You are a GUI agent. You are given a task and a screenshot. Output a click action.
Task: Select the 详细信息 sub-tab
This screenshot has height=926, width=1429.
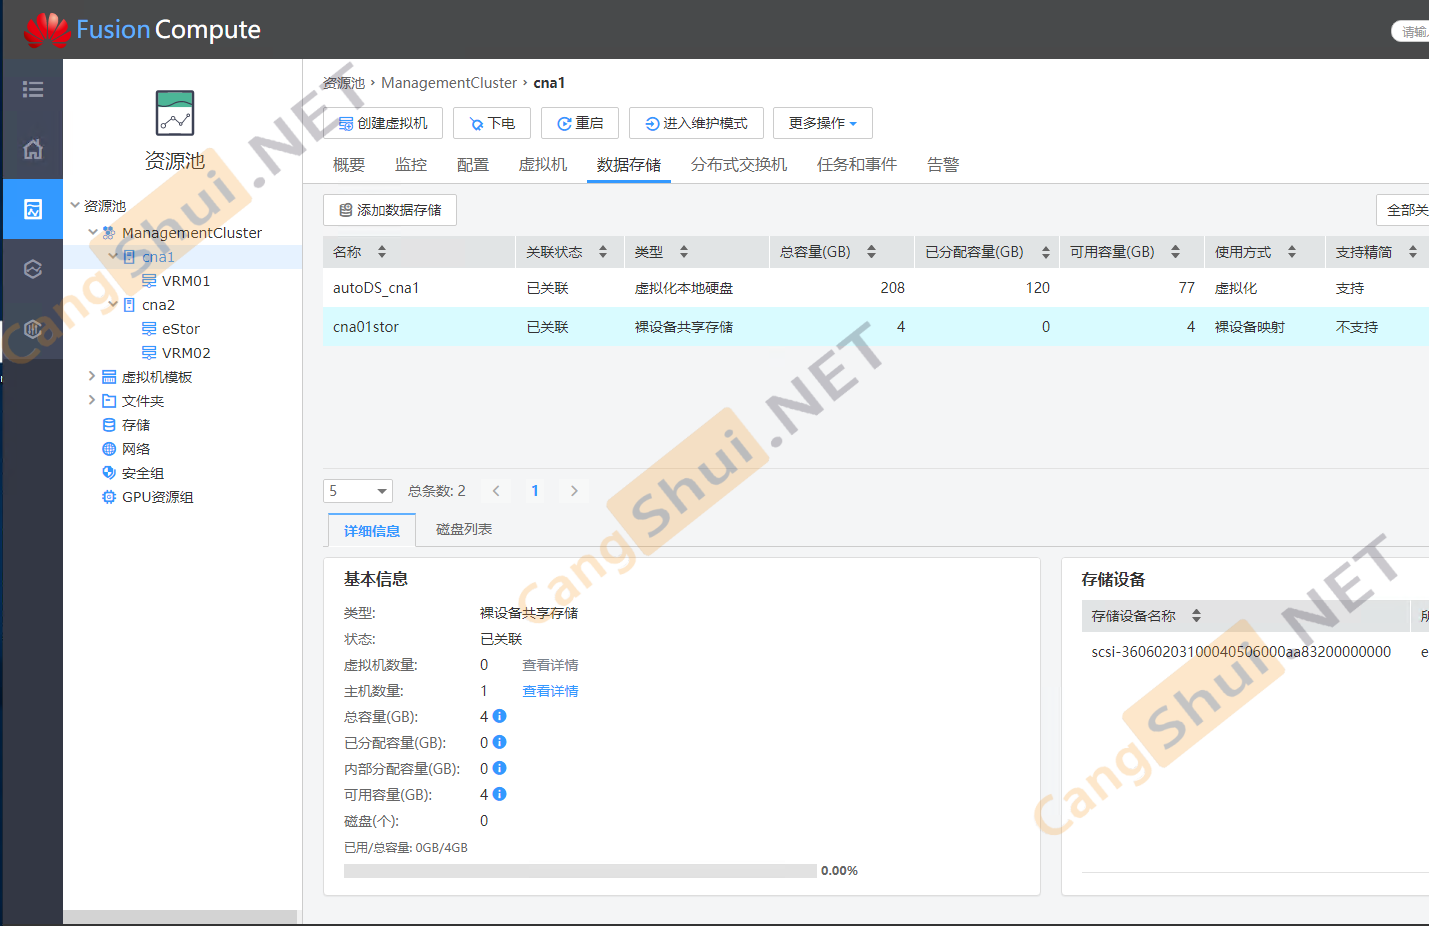tap(372, 531)
